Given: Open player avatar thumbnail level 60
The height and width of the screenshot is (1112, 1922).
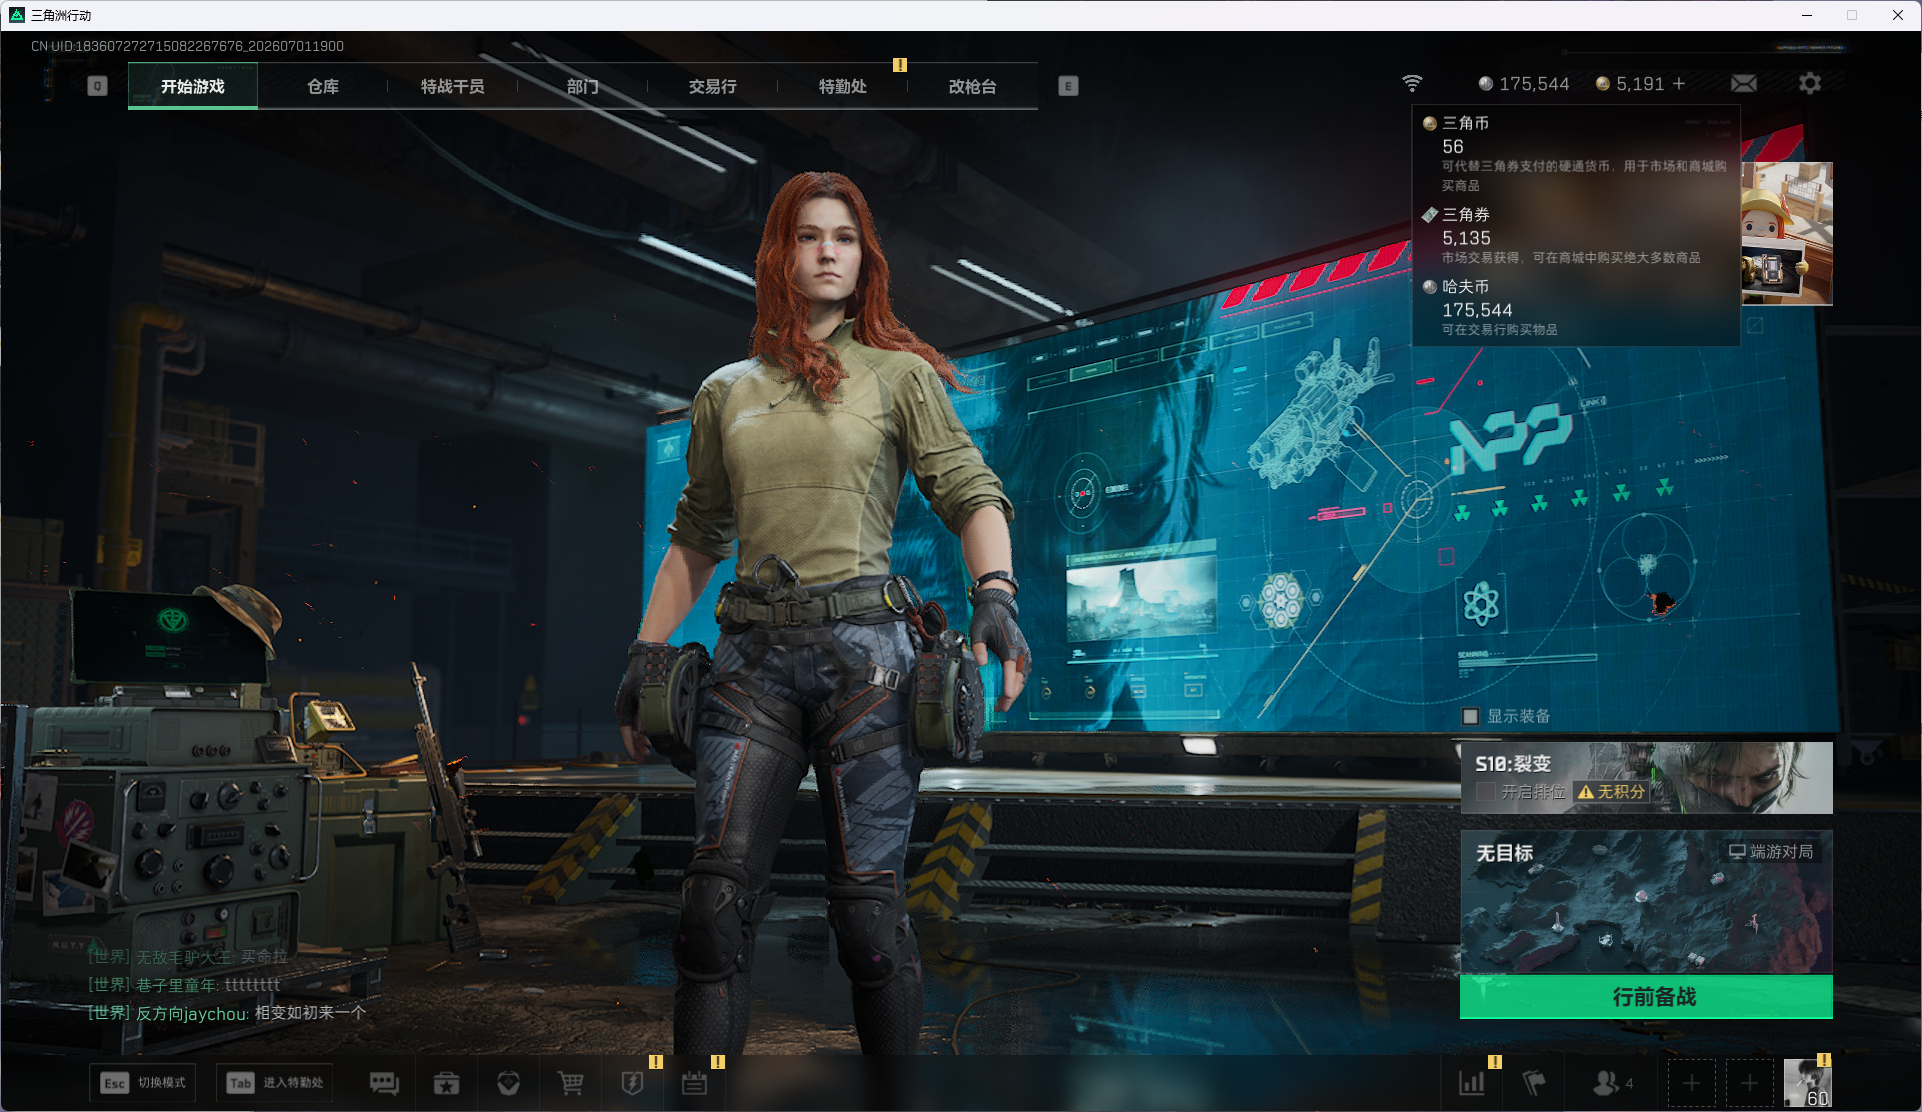Looking at the screenshot, I should click(1808, 1083).
